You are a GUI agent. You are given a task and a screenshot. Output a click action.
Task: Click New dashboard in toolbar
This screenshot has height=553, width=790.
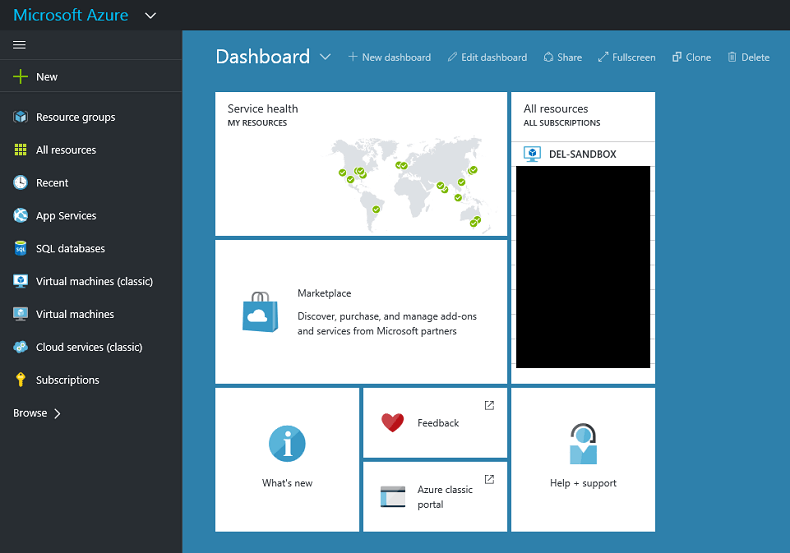(389, 57)
